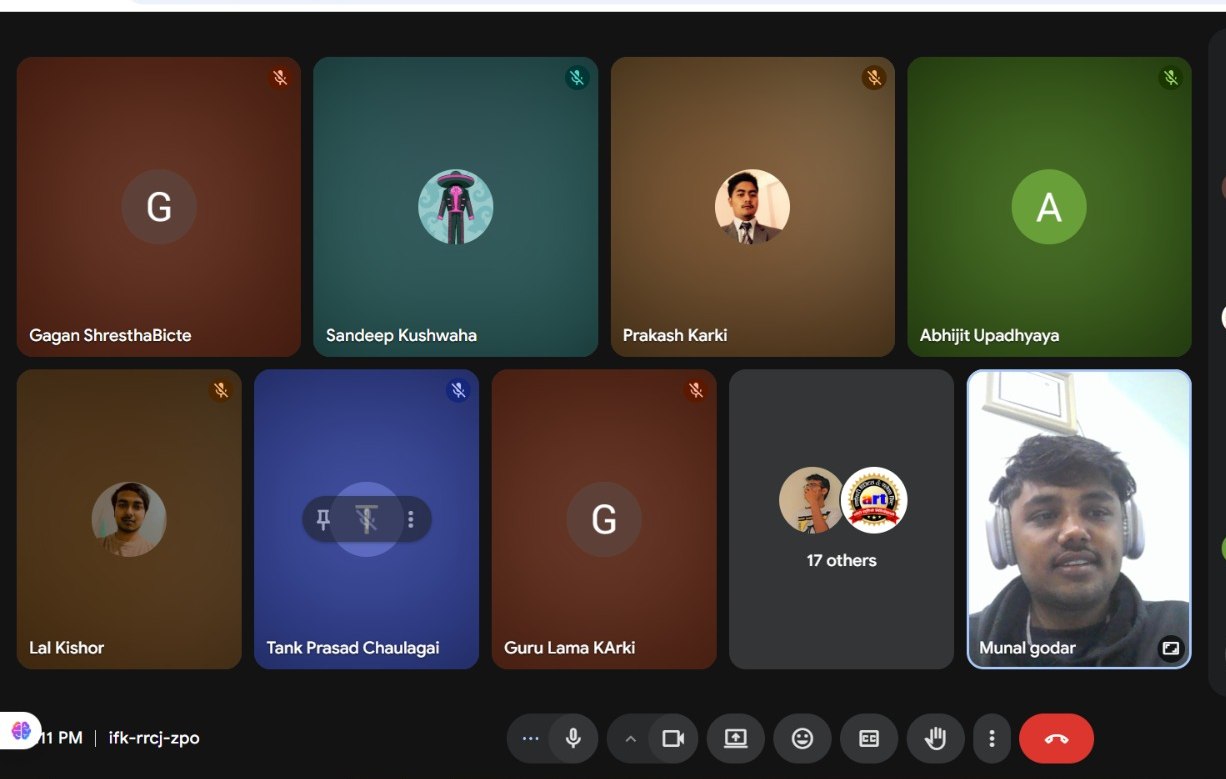Open more options on Tank Prasad's tile

(x=411, y=519)
